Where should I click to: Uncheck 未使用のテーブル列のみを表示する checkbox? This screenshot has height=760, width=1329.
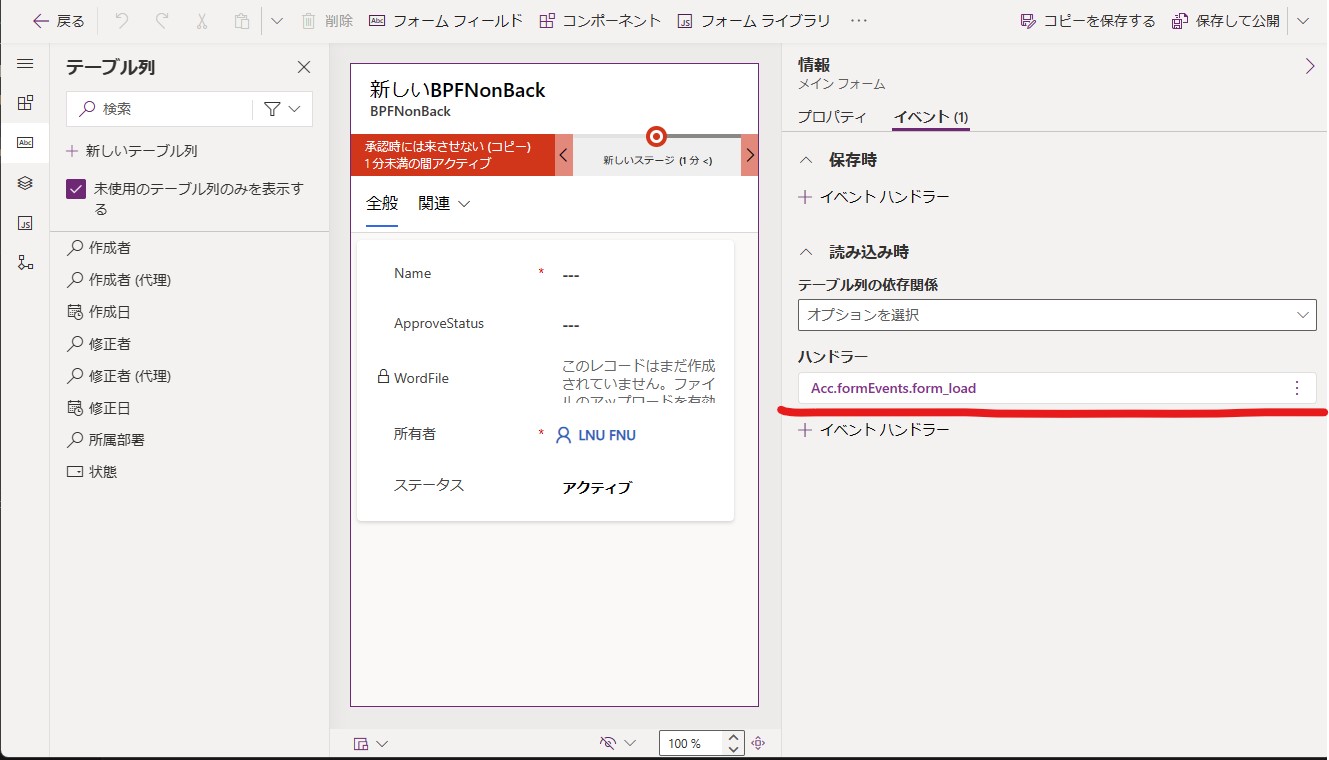tap(75, 189)
